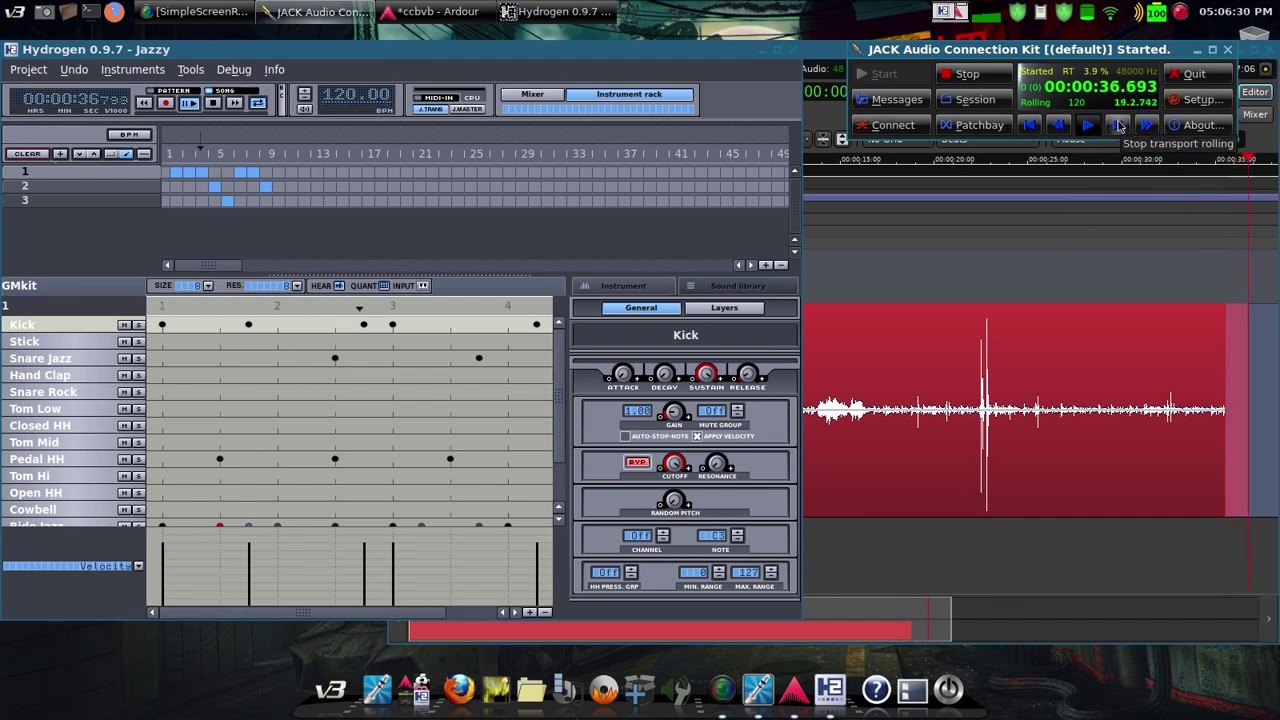Open Firefox from the dock

[458, 690]
